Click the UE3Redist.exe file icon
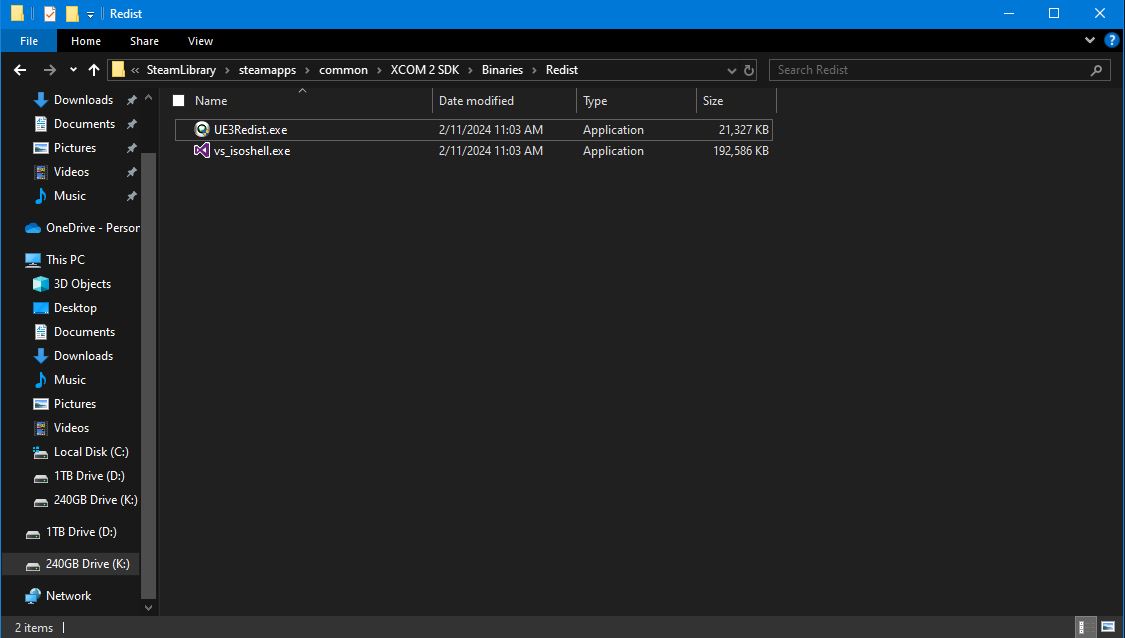The width and height of the screenshot is (1125, 638). tap(202, 130)
